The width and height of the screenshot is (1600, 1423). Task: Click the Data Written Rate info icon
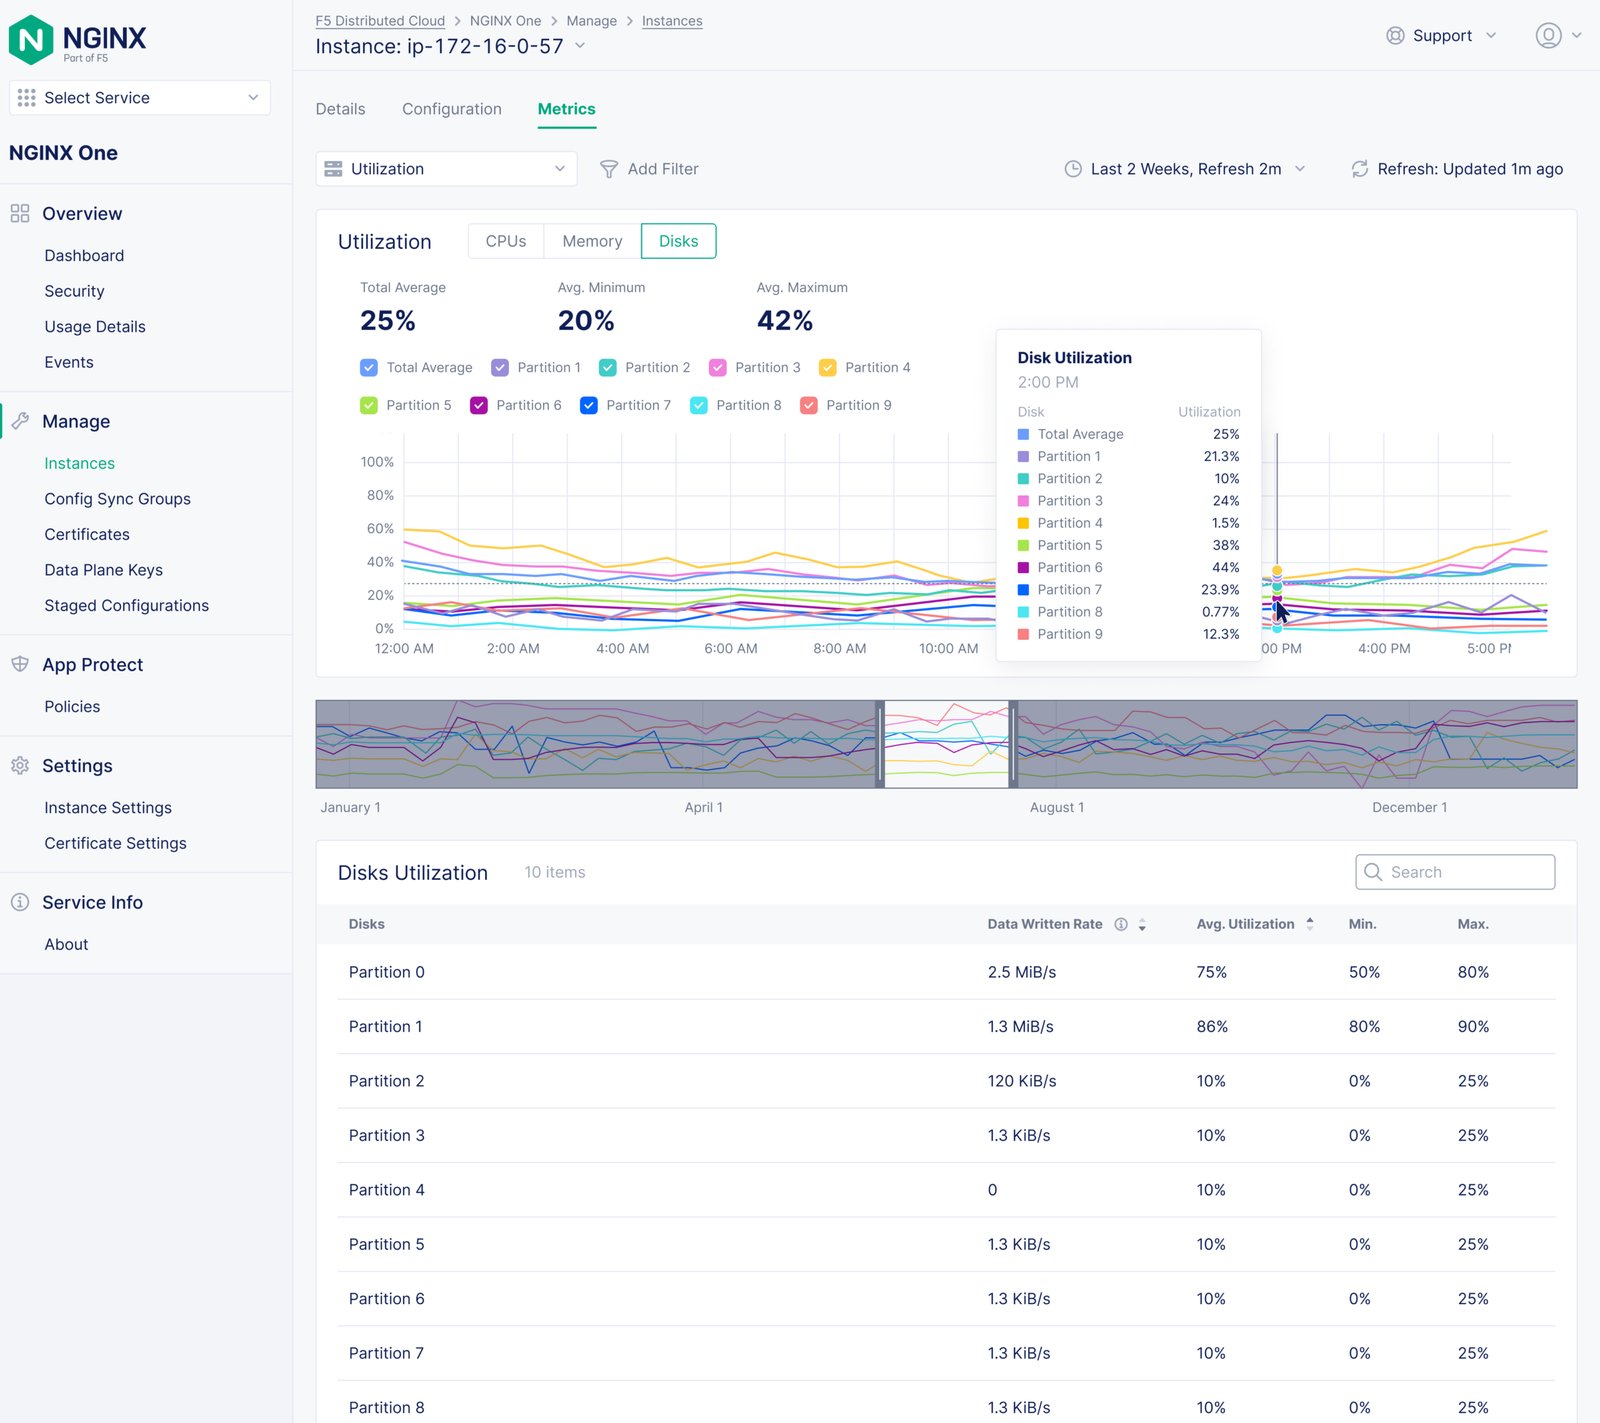point(1121,924)
